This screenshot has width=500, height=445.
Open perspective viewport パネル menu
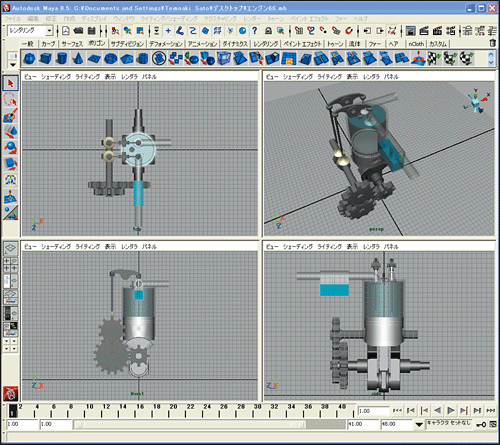(x=391, y=77)
